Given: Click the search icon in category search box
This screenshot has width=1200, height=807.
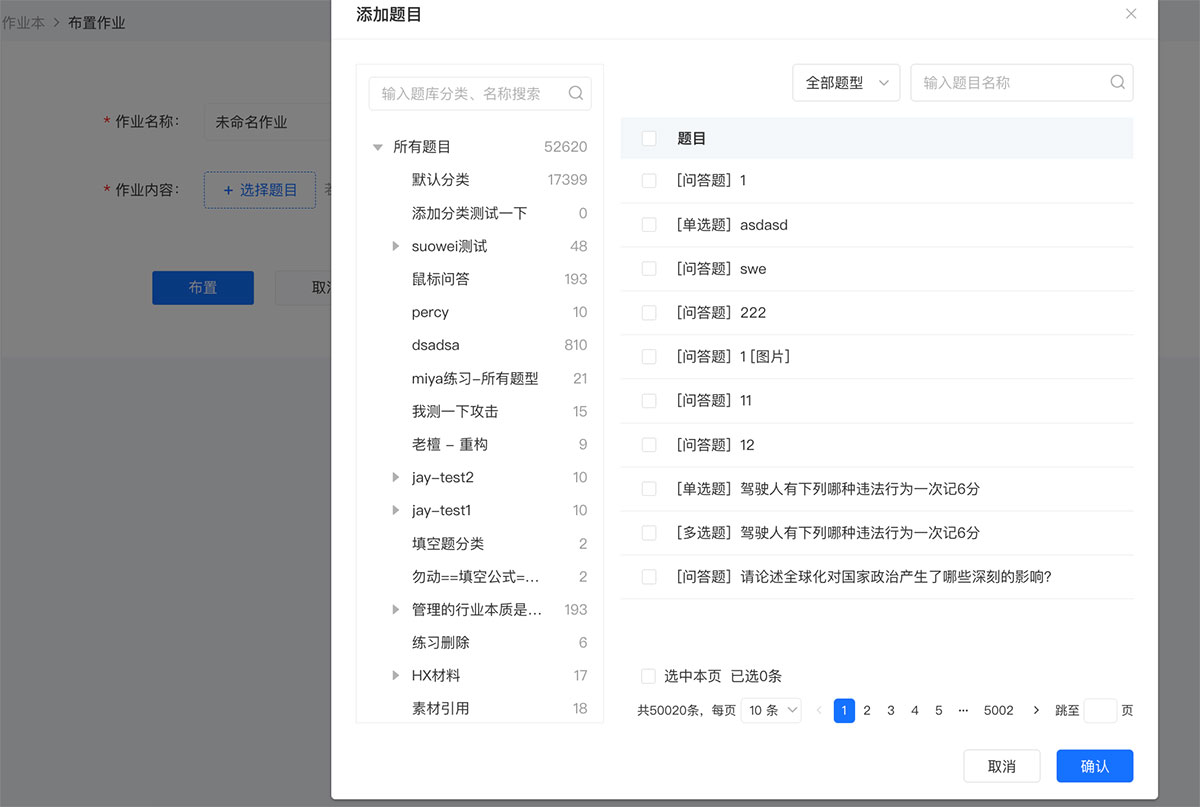Looking at the screenshot, I should tap(576, 93).
